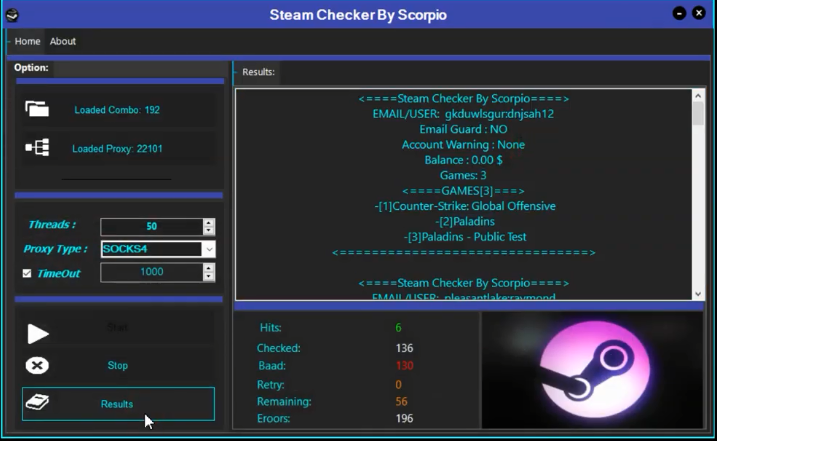Click the Loaded Proxy: 22101 button
The height and width of the screenshot is (460, 819).
pyautogui.click(x=118, y=148)
